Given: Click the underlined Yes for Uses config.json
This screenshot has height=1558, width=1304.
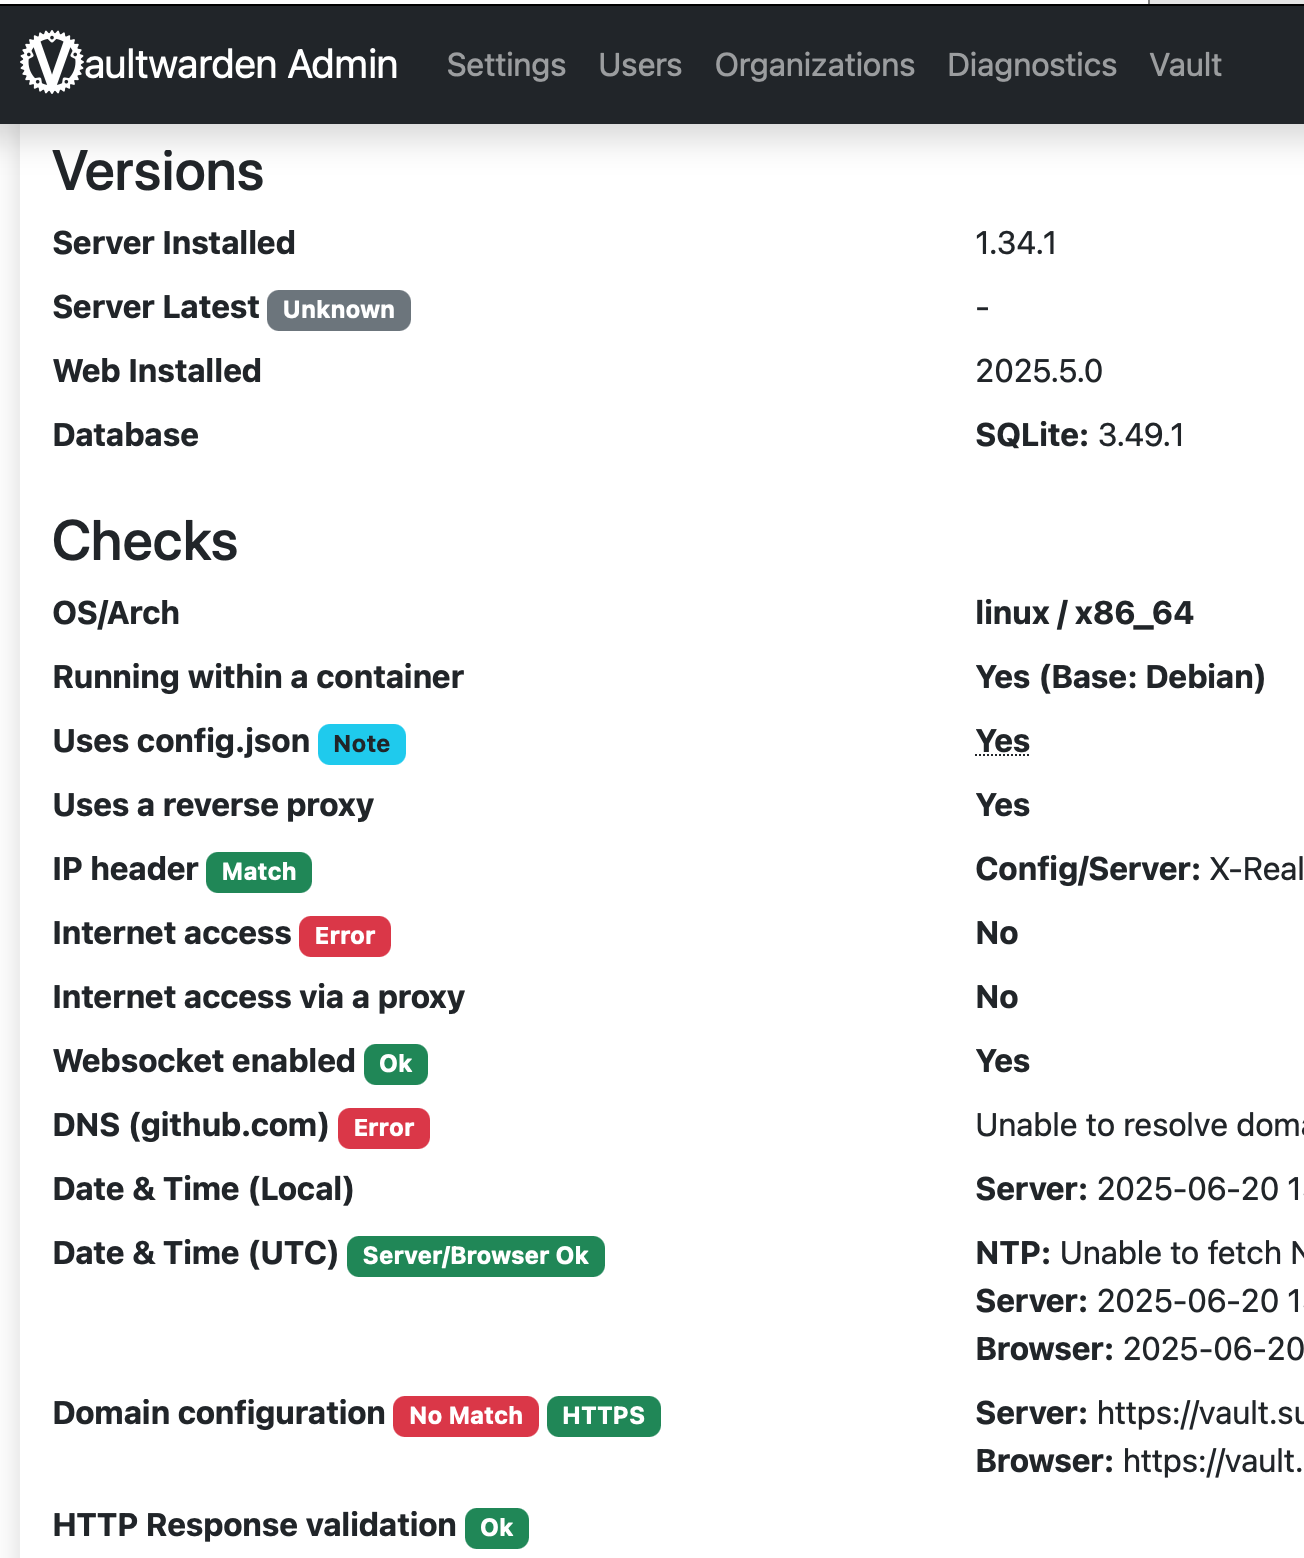Looking at the screenshot, I should pyautogui.click(x=1003, y=741).
